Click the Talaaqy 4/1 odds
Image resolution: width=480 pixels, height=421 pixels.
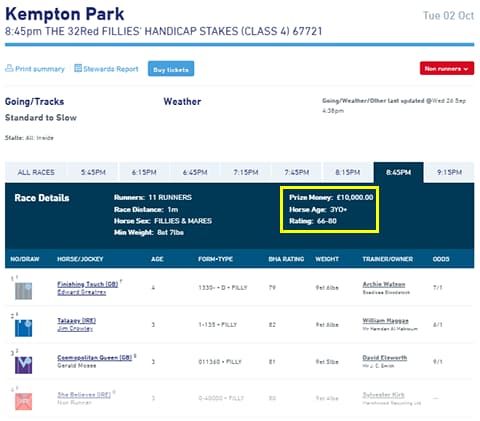click(437, 324)
